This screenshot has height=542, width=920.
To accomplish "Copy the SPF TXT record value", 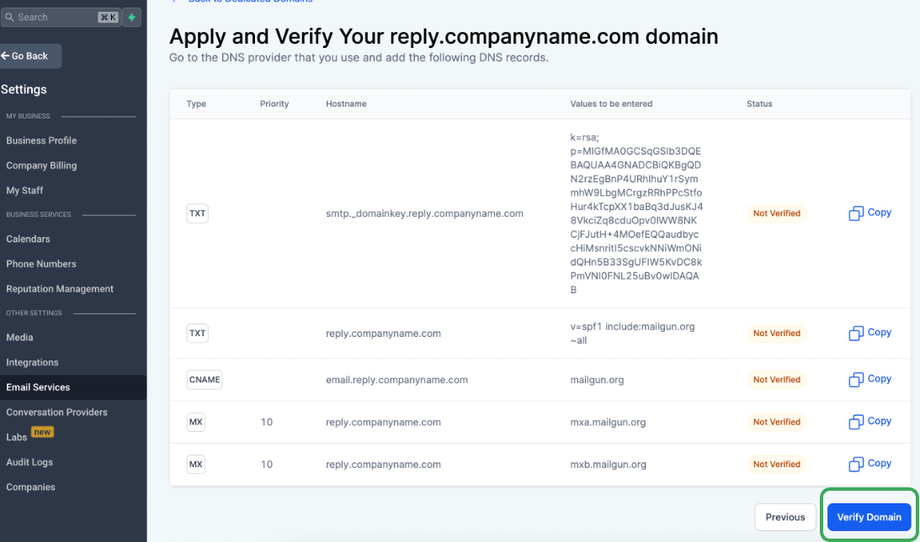I will pos(869,333).
